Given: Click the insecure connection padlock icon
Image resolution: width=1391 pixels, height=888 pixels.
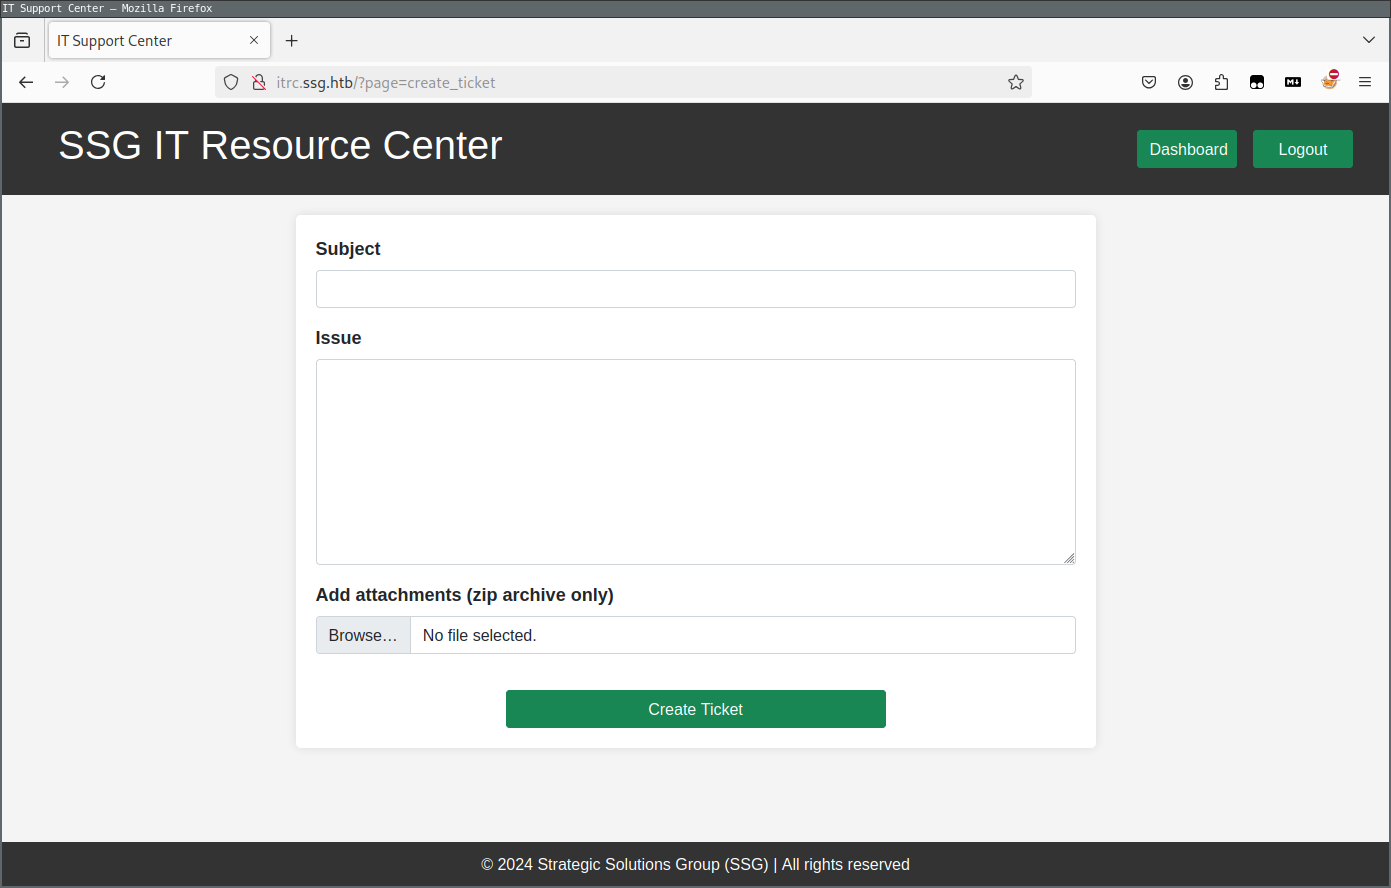Looking at the screenshot, I should tap(258, 82).
